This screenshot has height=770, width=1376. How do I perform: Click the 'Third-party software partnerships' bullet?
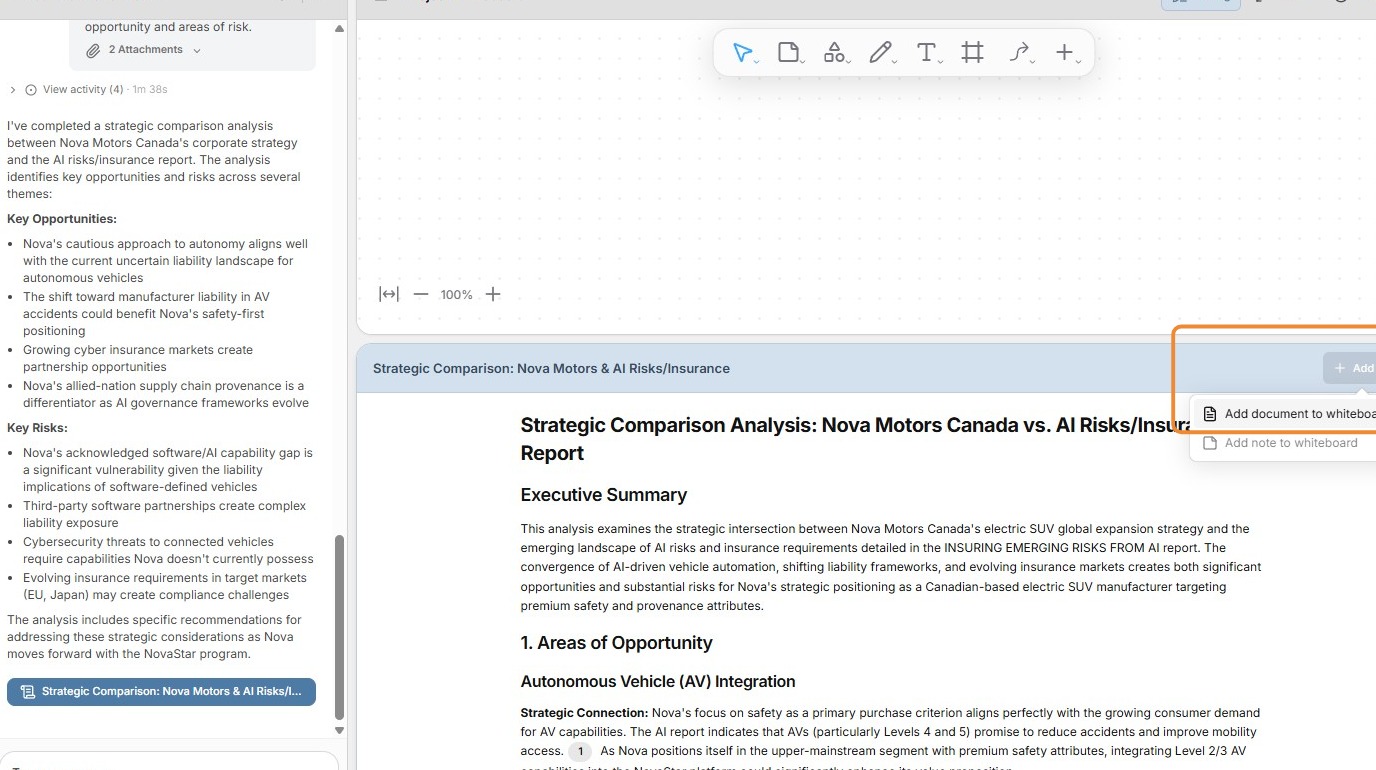165,514
